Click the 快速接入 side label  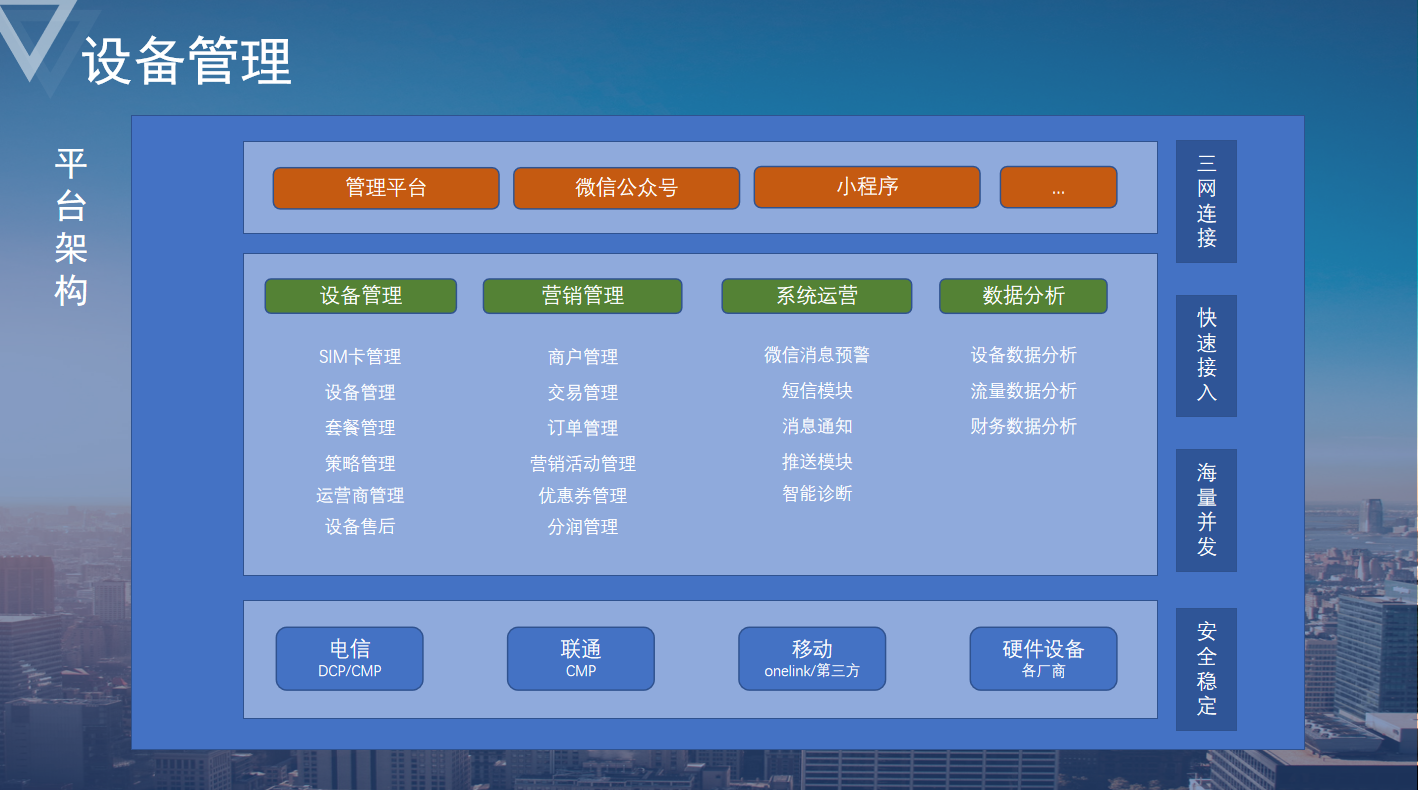[x=1206, y=356]
